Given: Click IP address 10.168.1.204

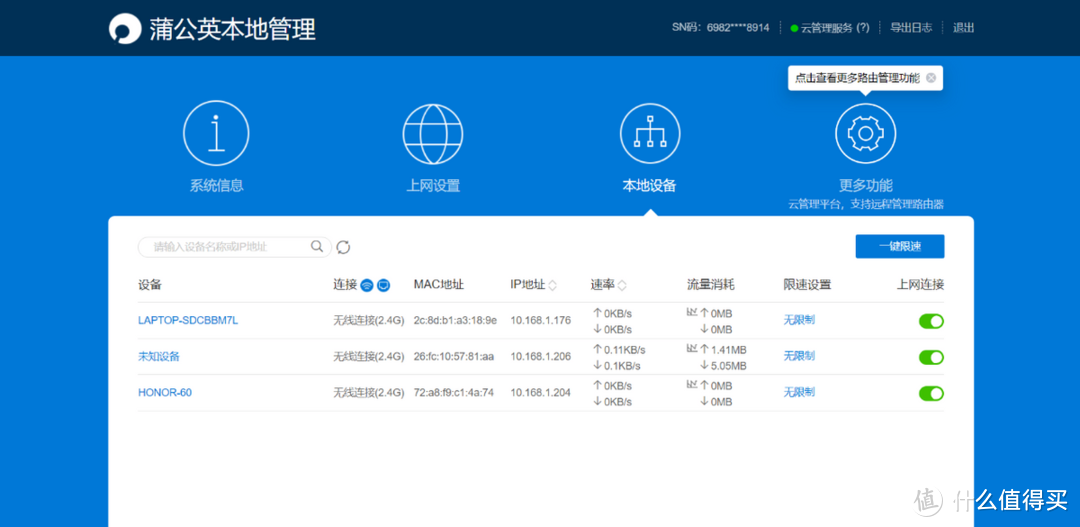Looking at the screenshot, I should click(541, 393).
